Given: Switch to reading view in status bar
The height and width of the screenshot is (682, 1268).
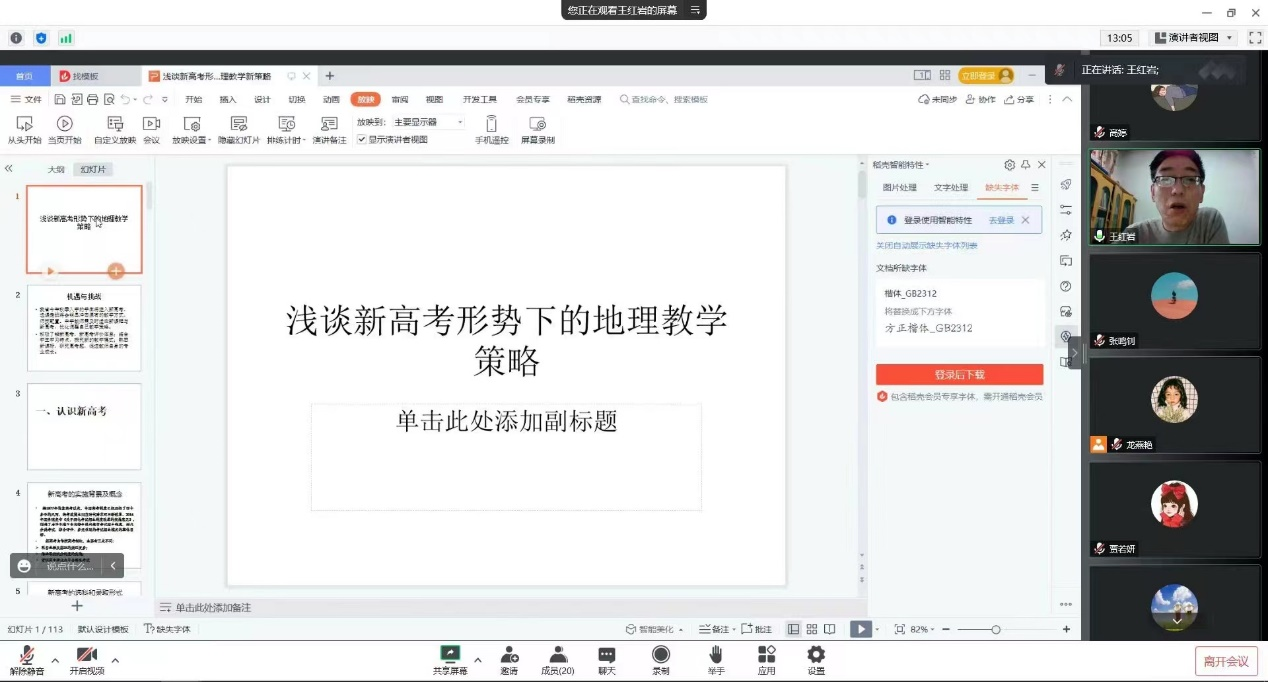Looking at the screenshot, I should pyautogui.click(x=830, y=629).
